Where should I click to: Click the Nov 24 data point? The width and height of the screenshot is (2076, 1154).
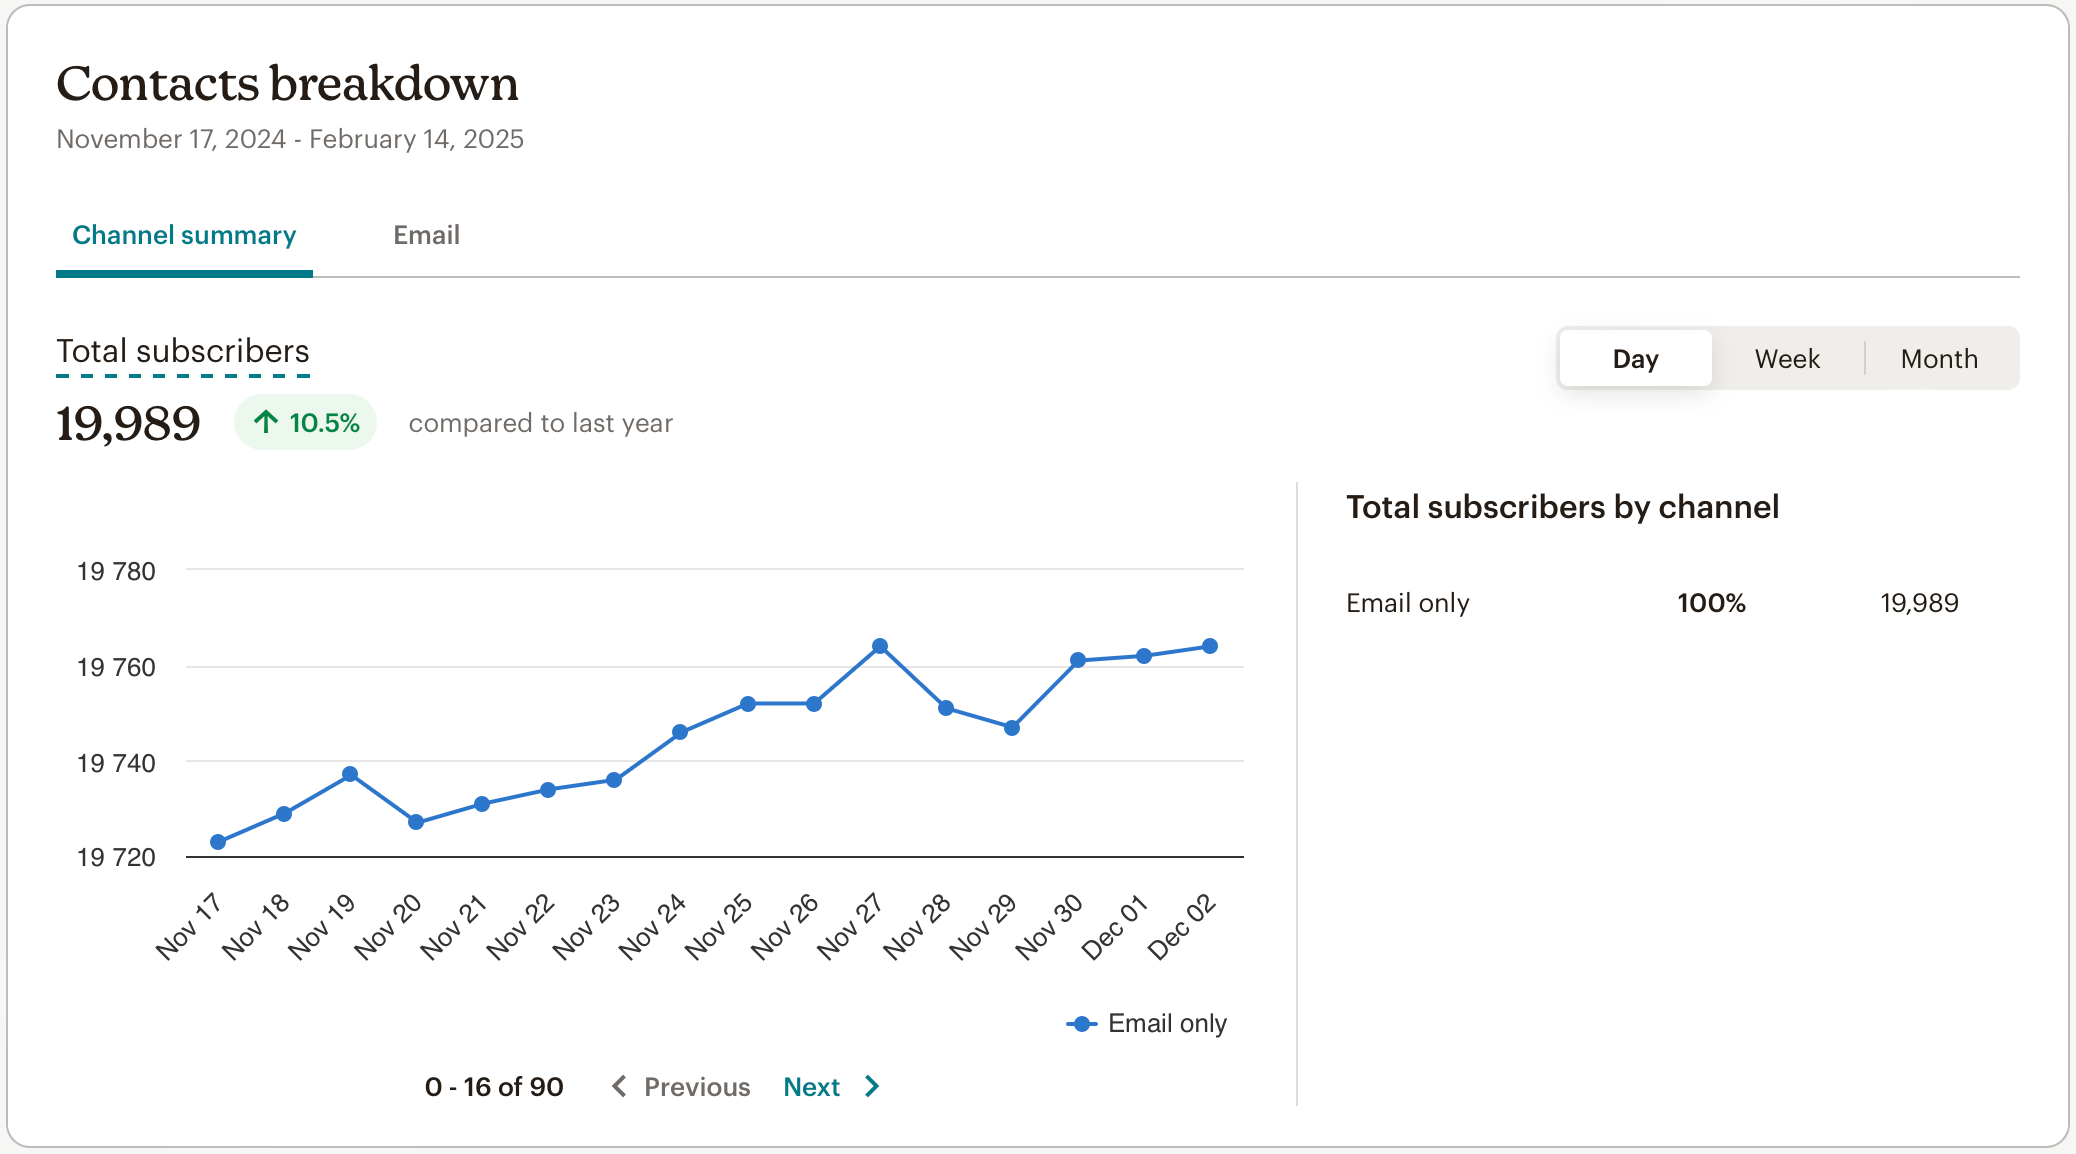coord(680,732)
